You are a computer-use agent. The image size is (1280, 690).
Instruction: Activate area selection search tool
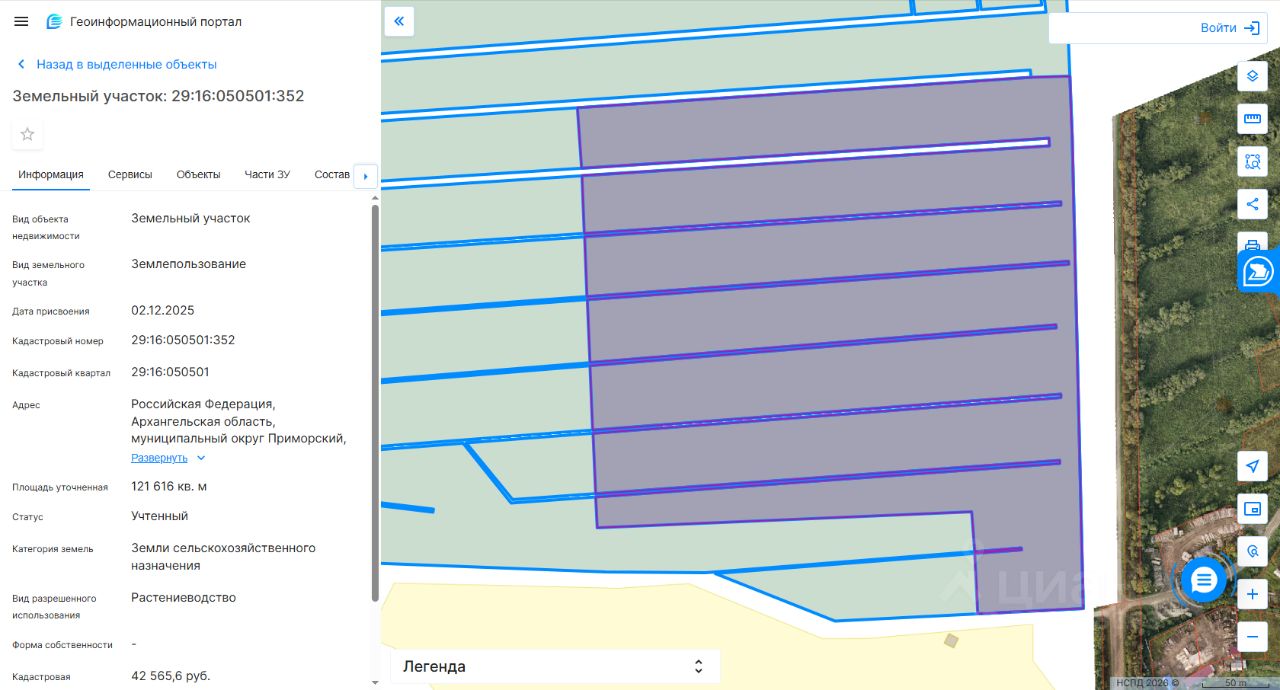pos(1252,161)
